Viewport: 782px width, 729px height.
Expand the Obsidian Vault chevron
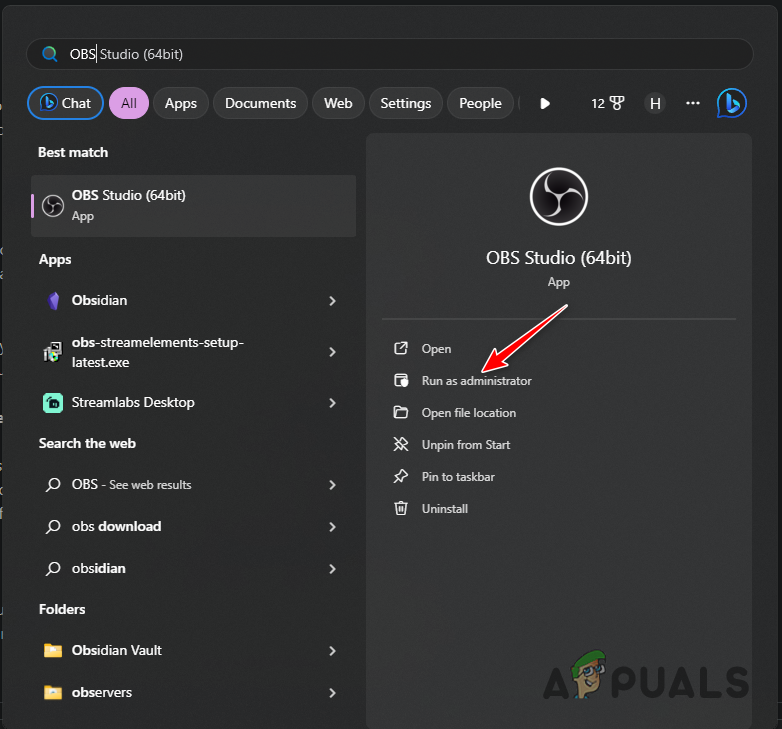[x=333, y=651]
